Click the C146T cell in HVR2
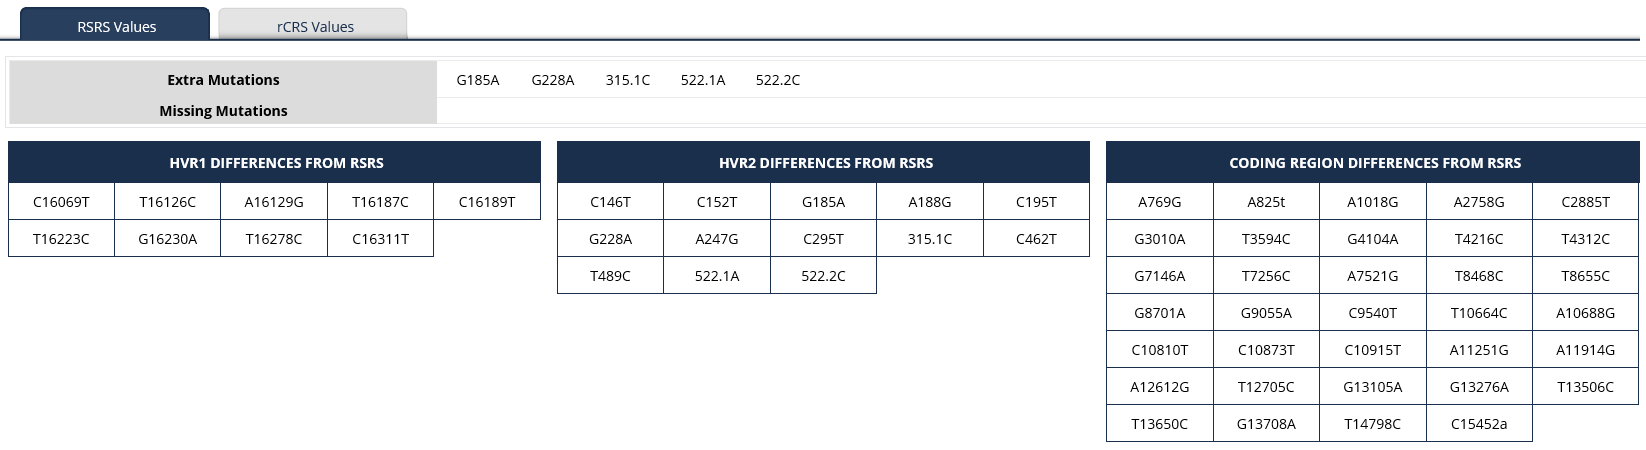 [610, 202]
